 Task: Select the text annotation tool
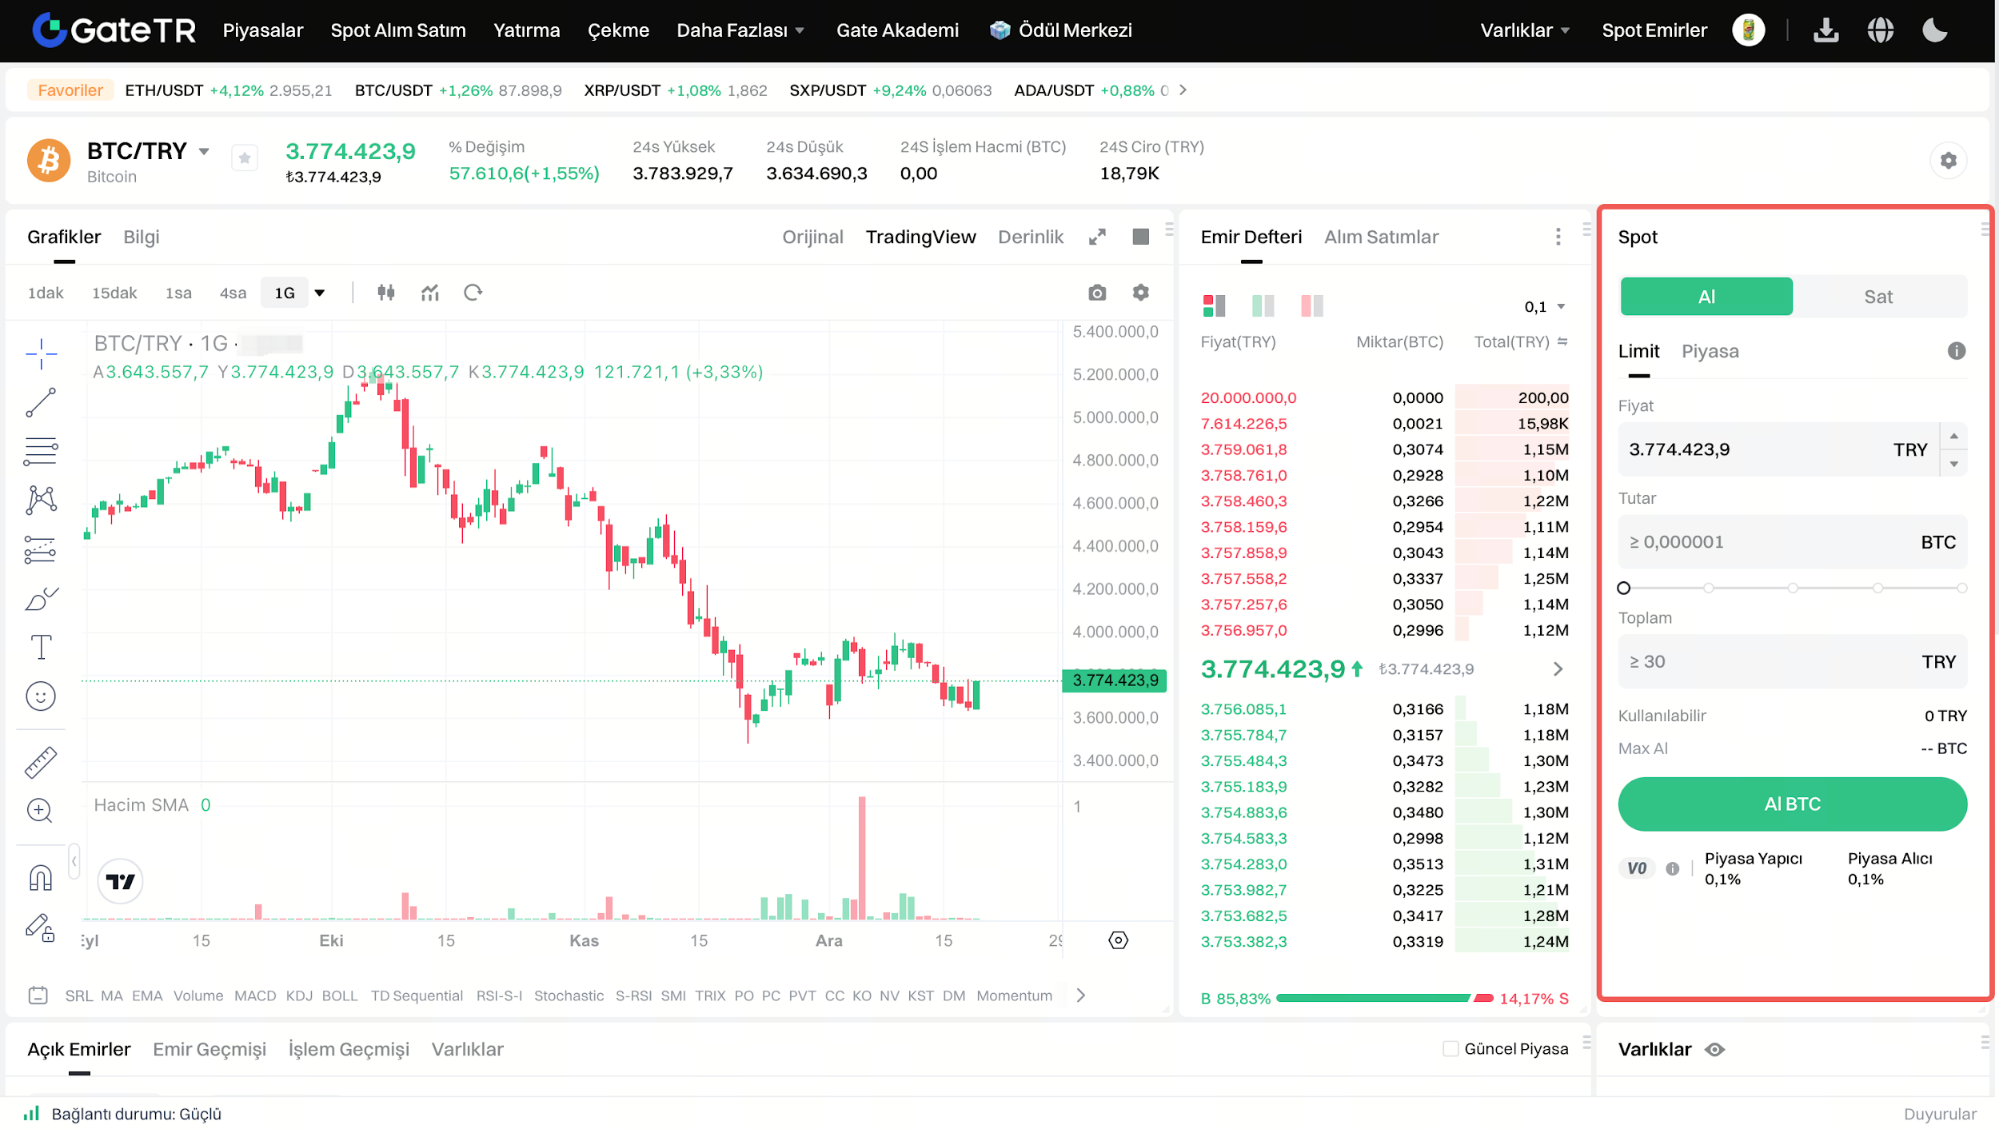coord(40,647)
